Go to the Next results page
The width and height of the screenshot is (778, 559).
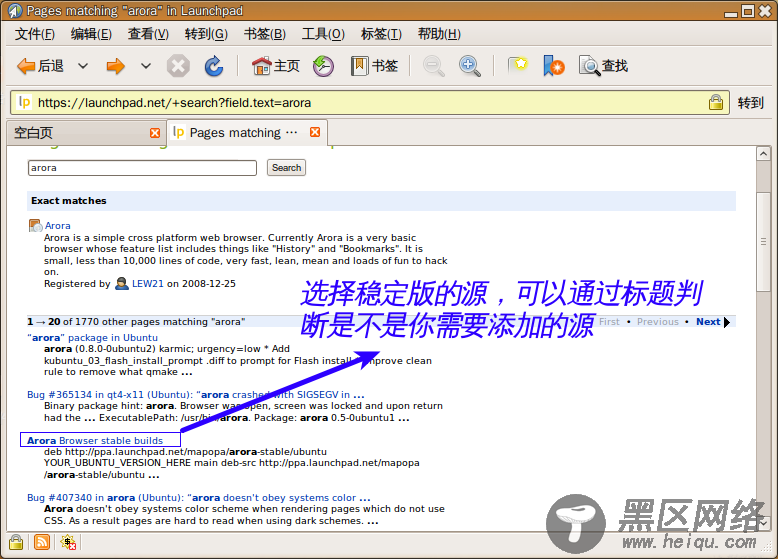(x=713, y=322)
